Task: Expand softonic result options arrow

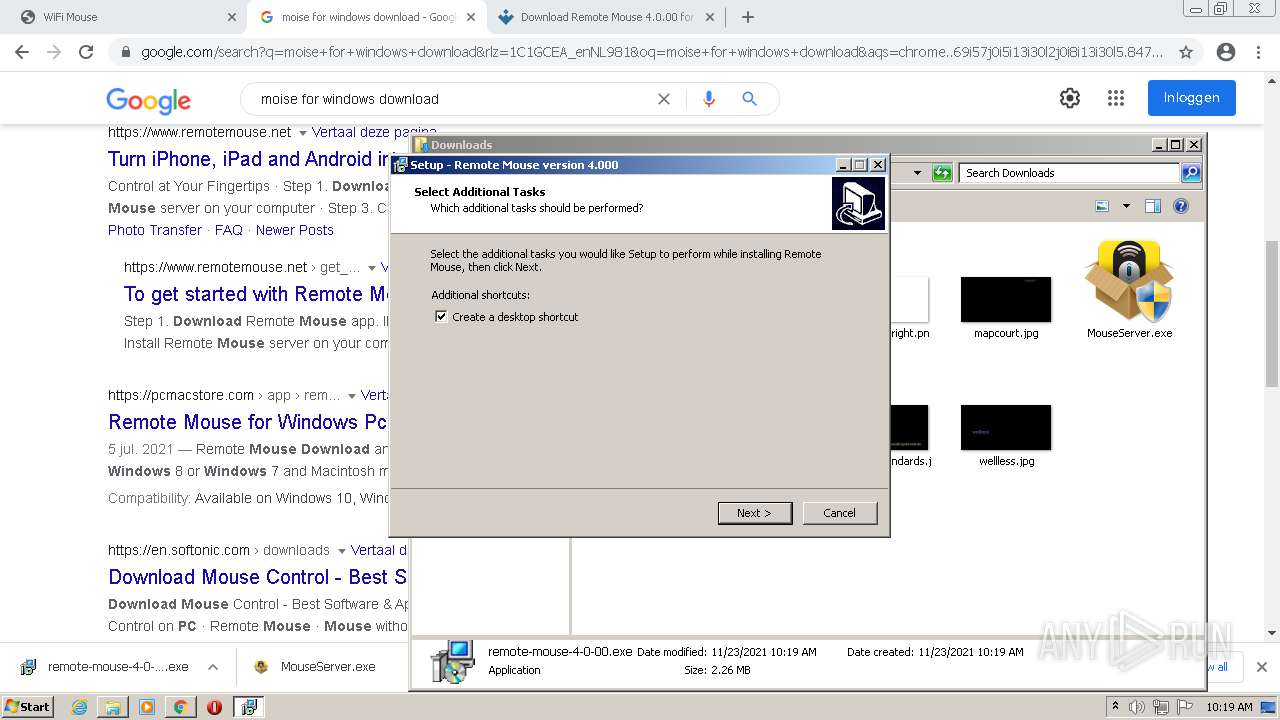Action: (x=341, y=550)
